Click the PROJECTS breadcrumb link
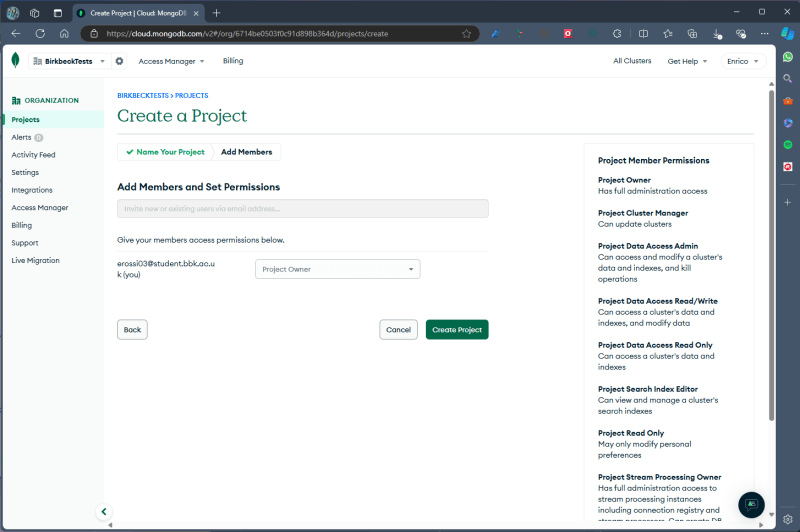 click(x=192, y=95)
